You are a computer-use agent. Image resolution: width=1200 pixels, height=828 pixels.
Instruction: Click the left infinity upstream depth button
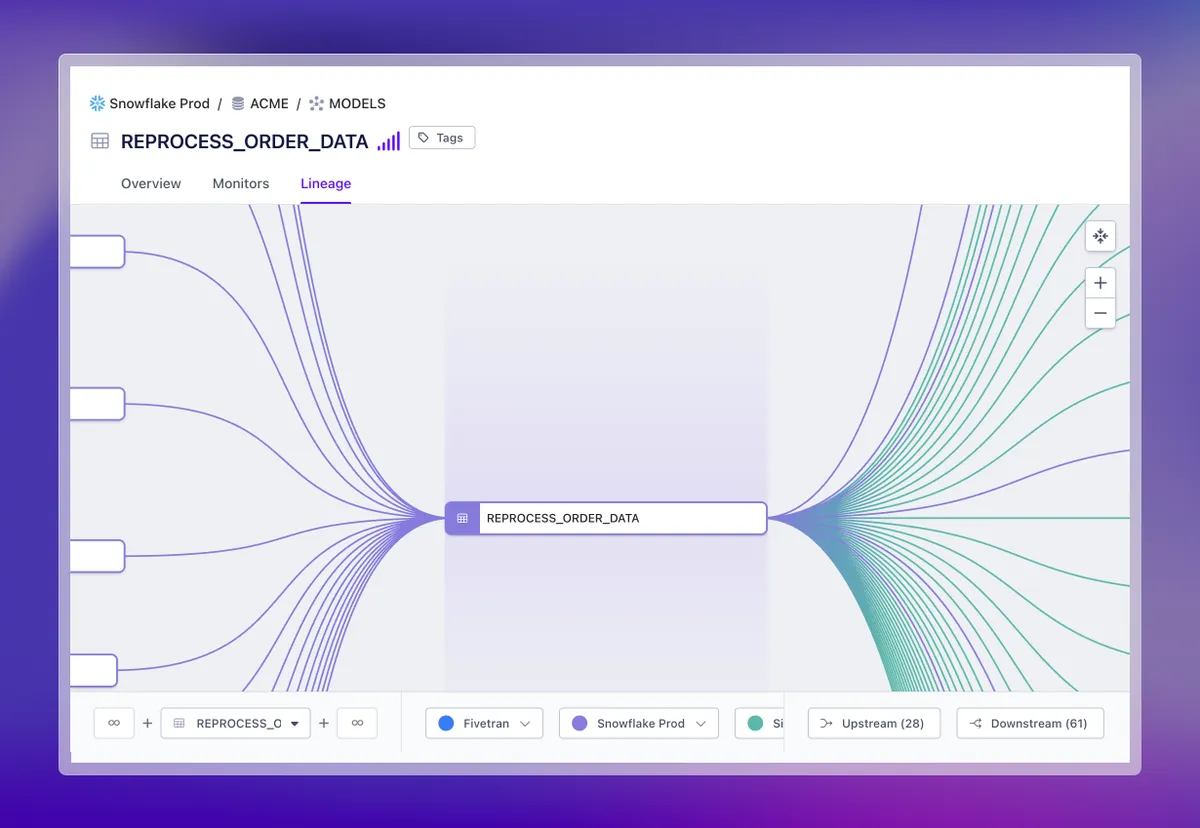114,723
